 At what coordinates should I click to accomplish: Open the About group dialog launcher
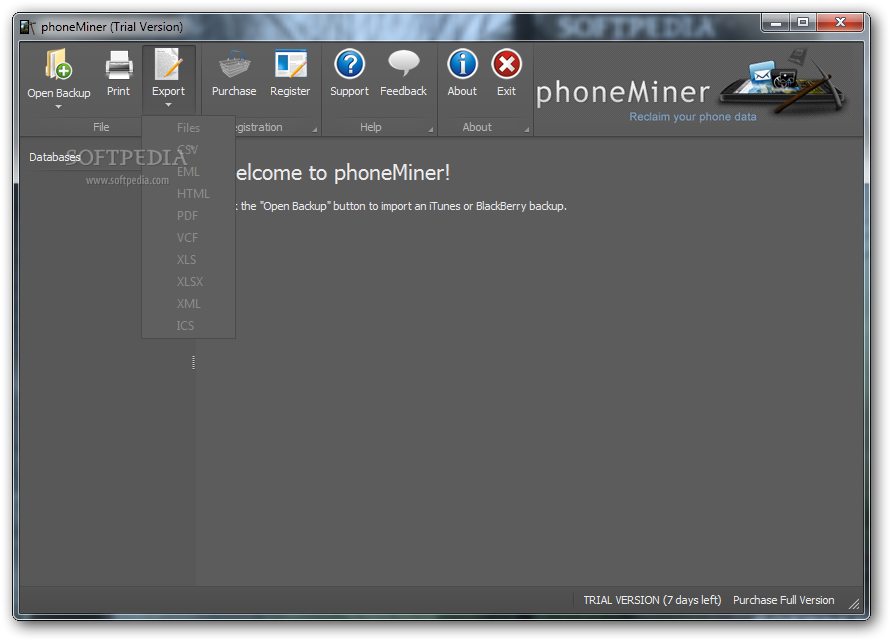coord(526,130)
